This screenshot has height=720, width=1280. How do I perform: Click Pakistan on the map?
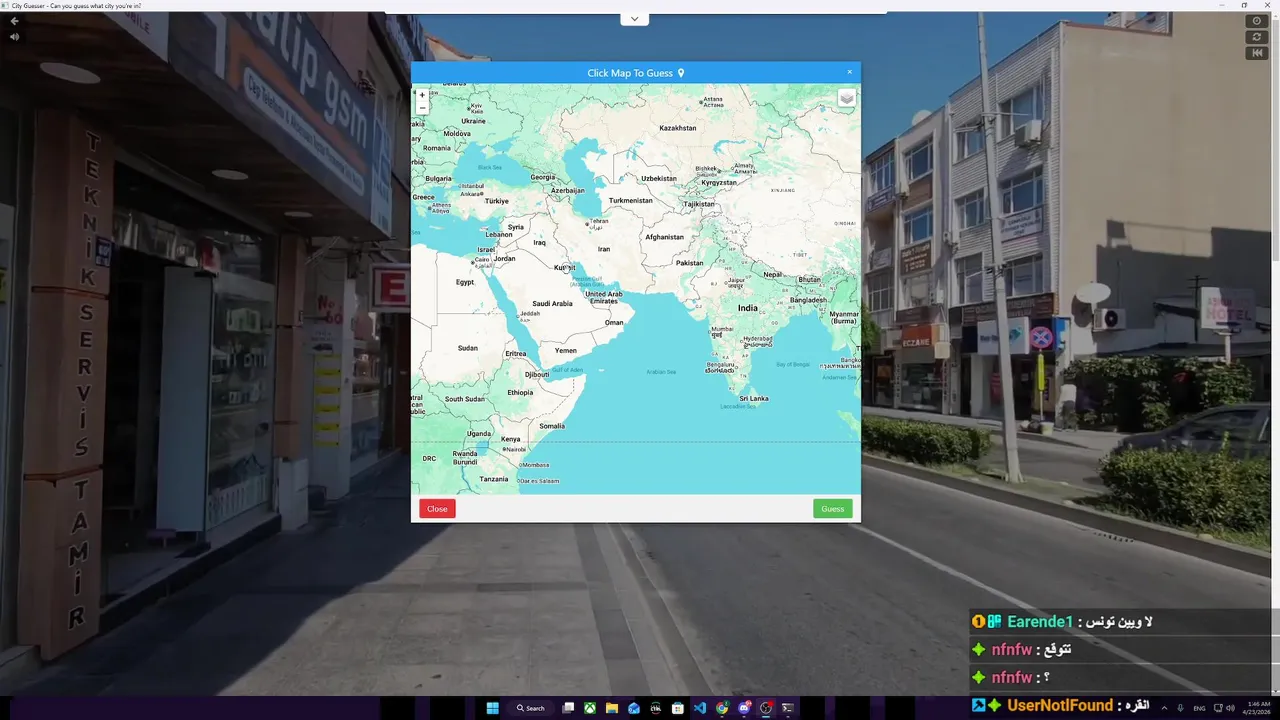(x=690, y=263)
